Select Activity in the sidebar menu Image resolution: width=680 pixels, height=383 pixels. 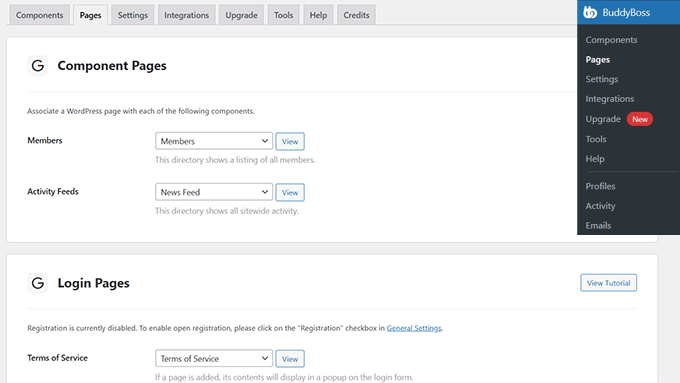click(600, 206)
